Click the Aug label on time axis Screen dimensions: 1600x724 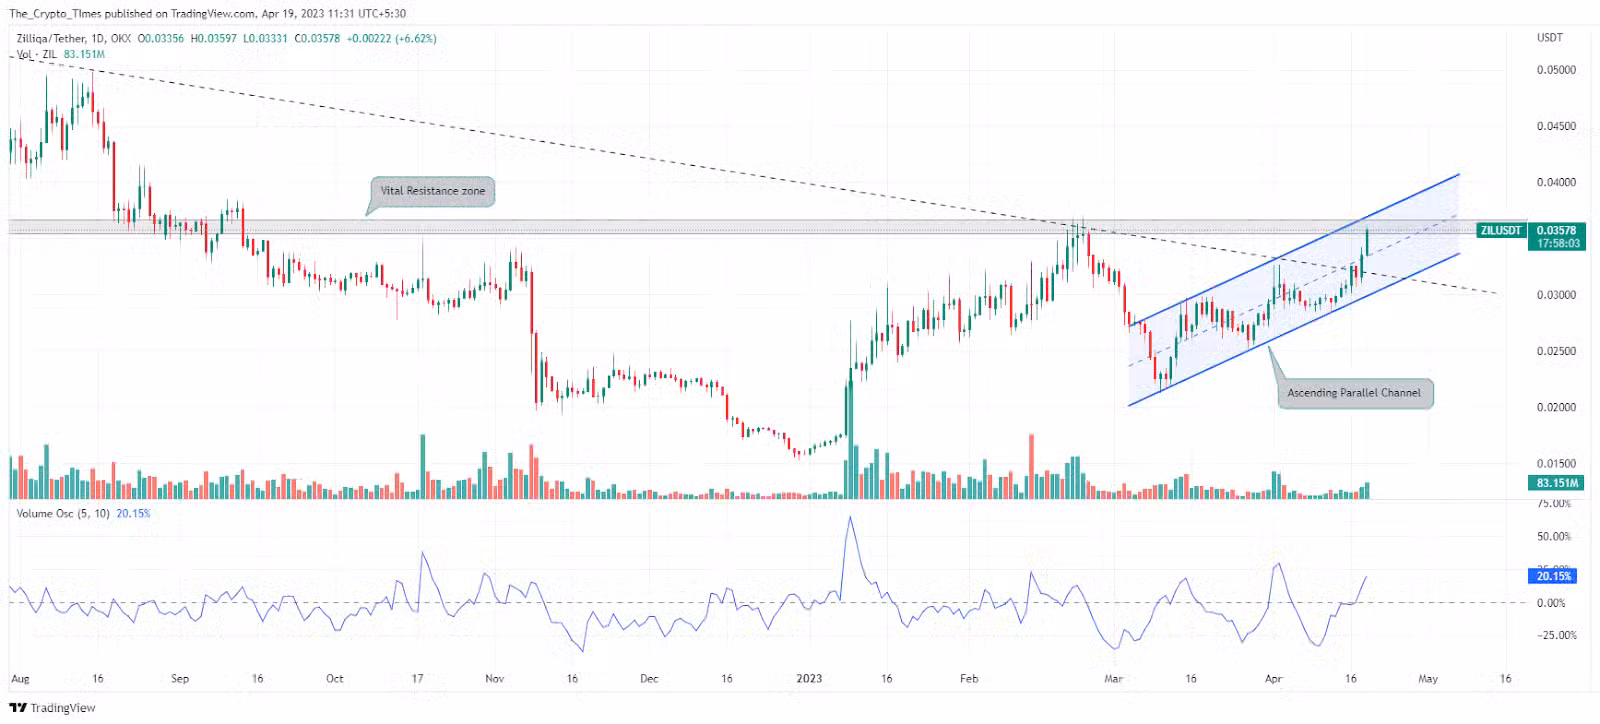coord(20,679)
